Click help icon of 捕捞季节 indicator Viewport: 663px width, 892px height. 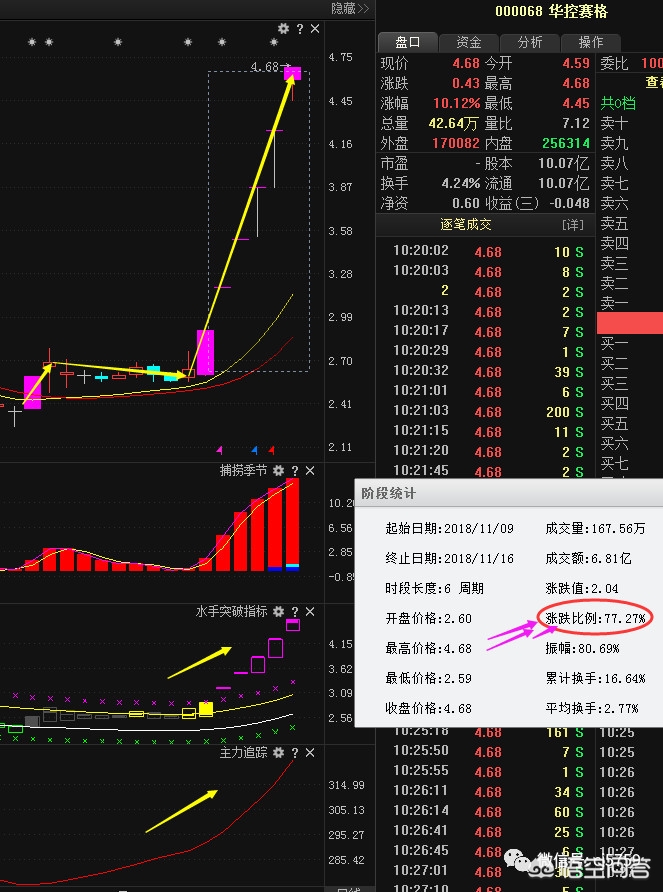tap(295, 470)
